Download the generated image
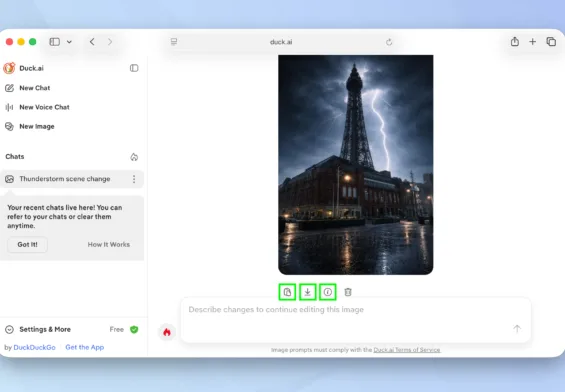 pos(307,292)
